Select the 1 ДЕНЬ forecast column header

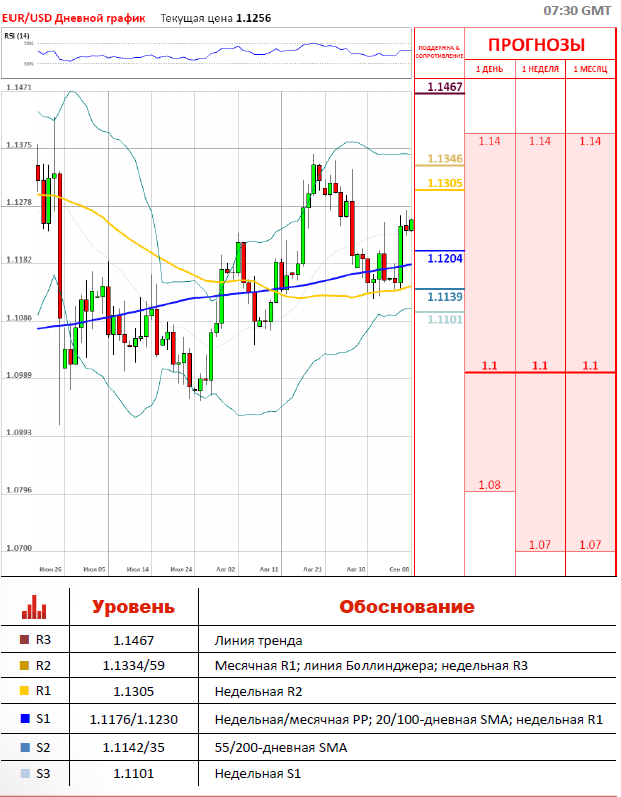[x=489, y=69]
